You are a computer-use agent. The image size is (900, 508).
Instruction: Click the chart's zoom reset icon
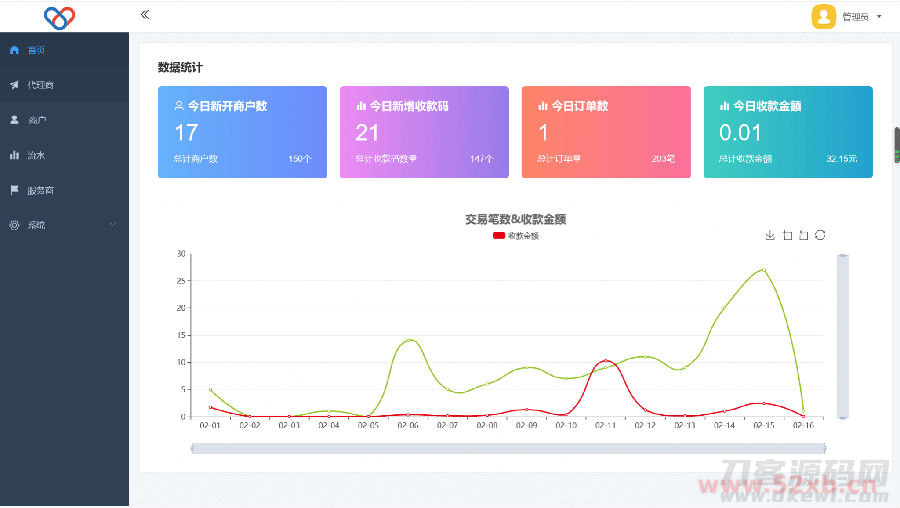(803, 235)
